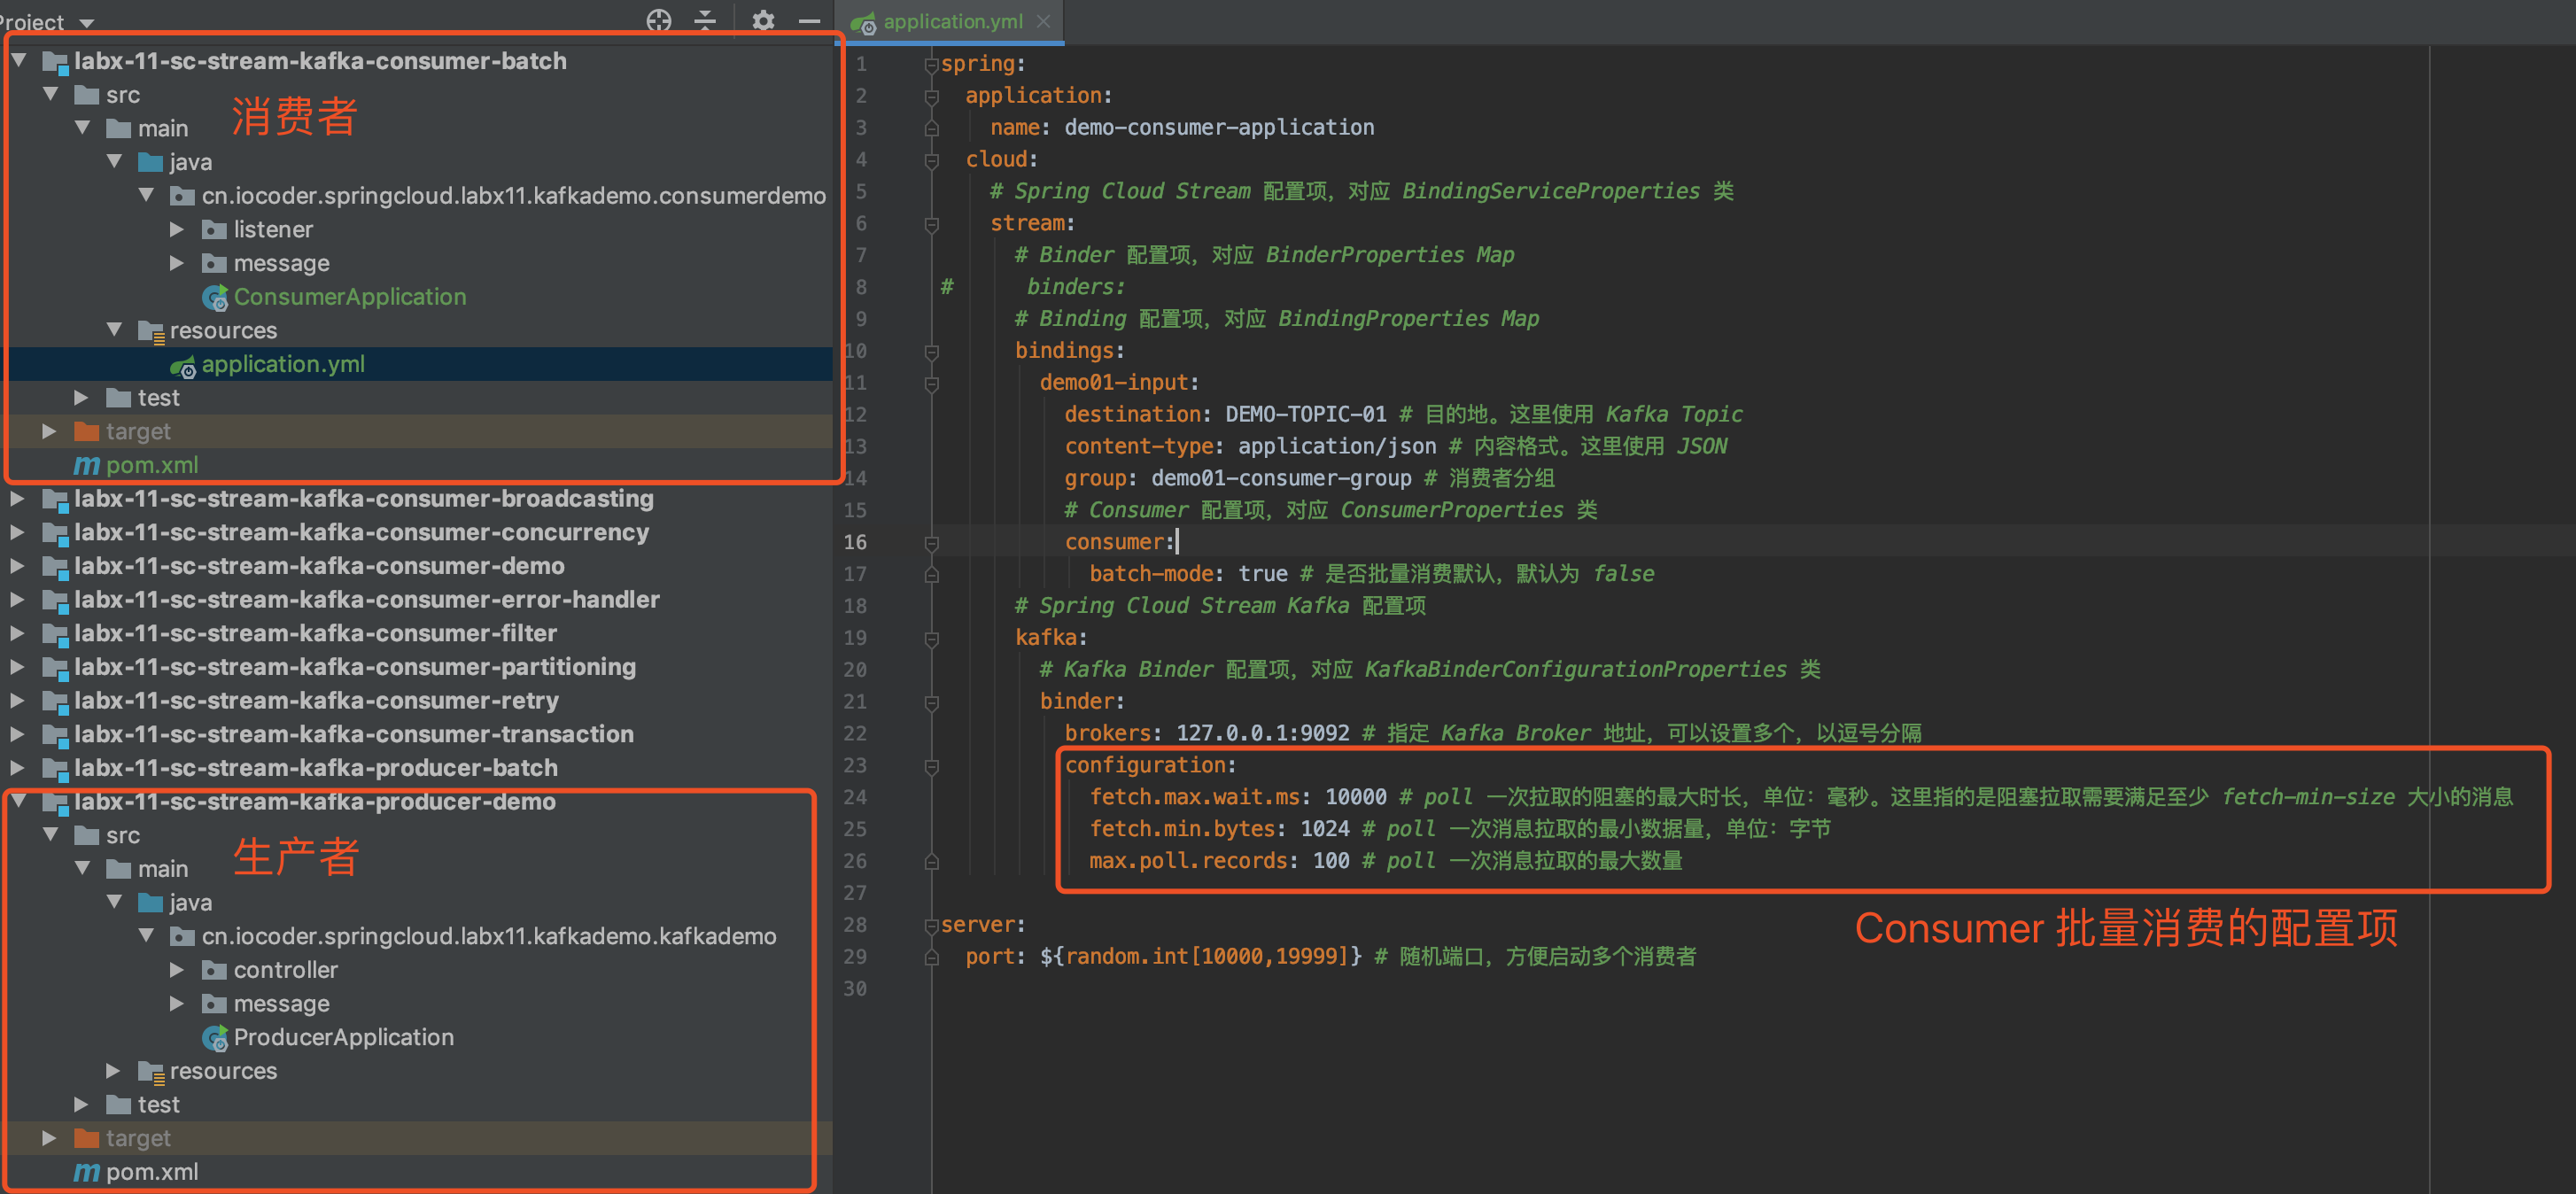This screenshot has width=2576, height=1194.
Task: Select the orange target folder in consumer-batch
Action: [87, 432]
